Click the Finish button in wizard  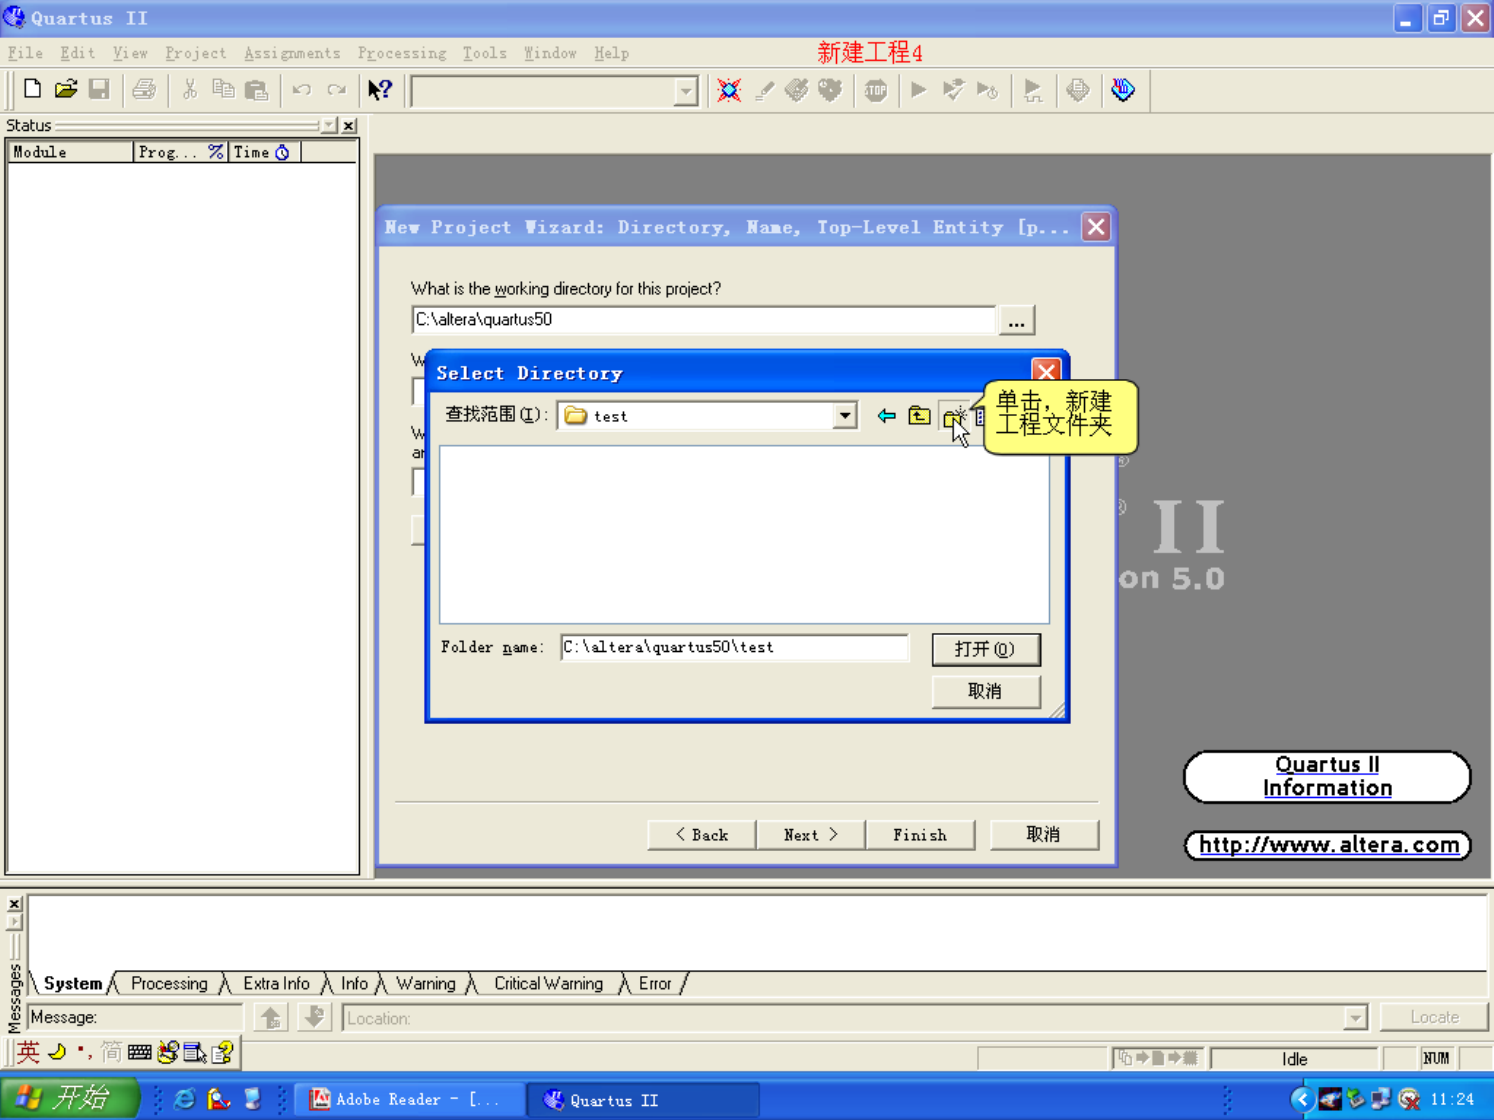[920, 835]
